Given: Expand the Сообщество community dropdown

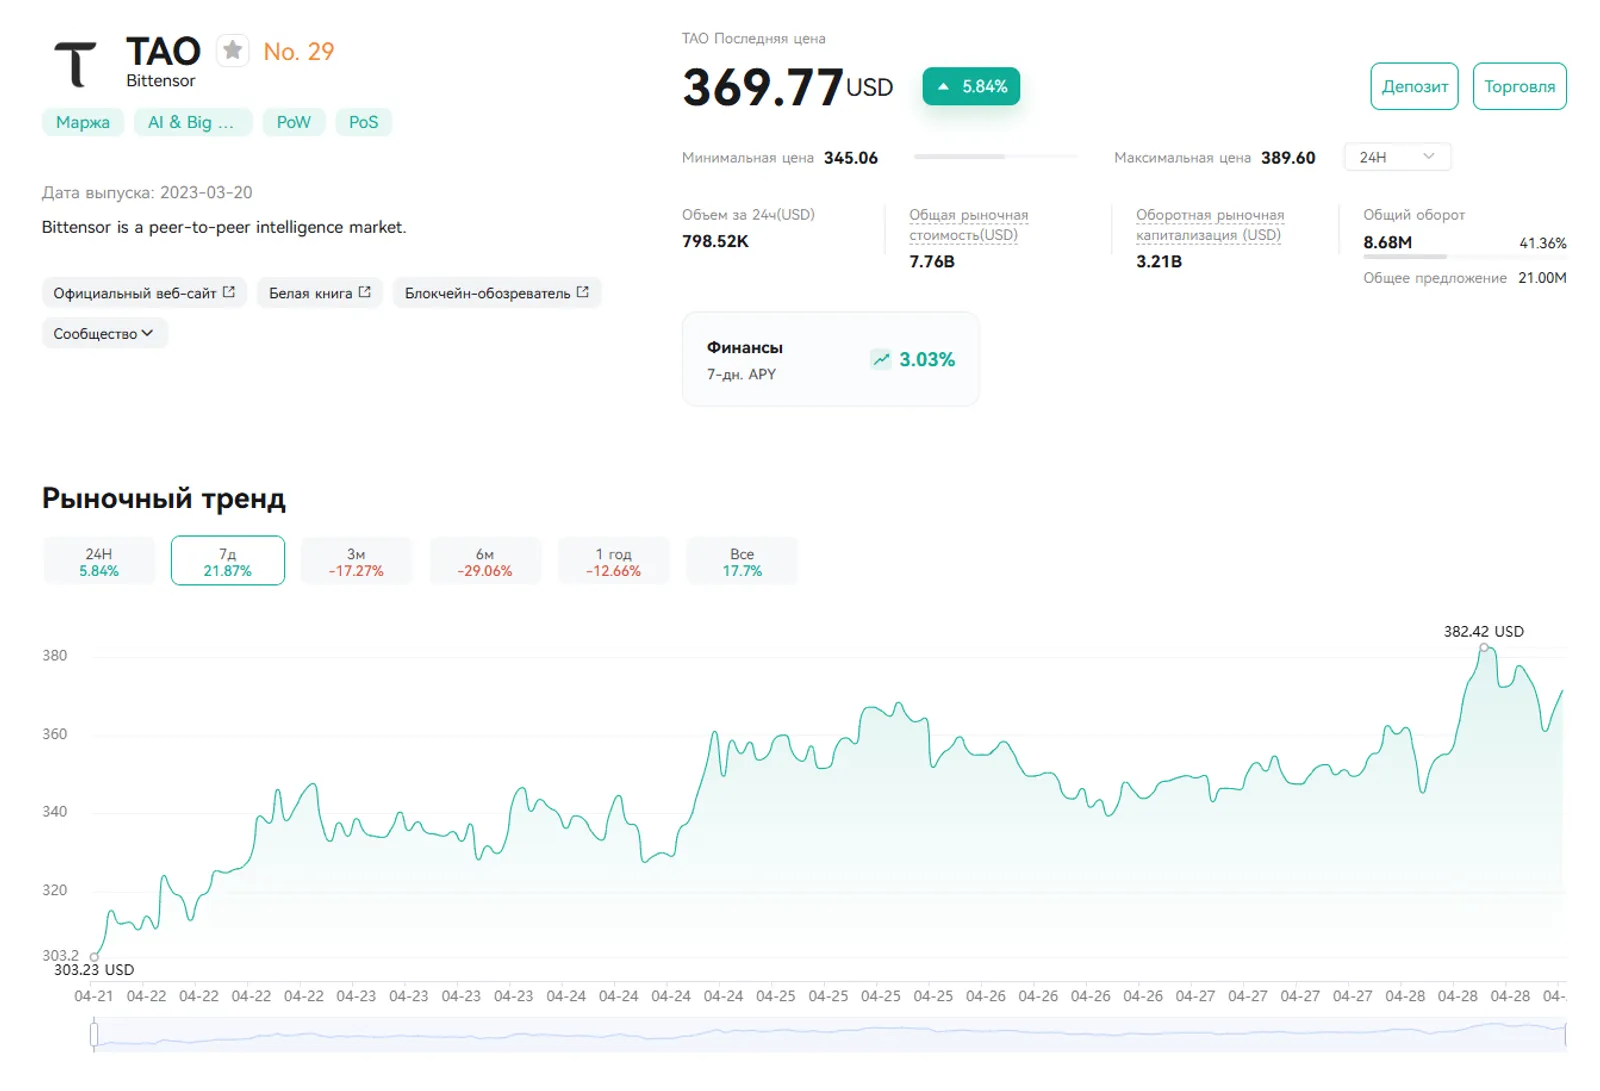Looking at the screenshot, I should [105, 333].
